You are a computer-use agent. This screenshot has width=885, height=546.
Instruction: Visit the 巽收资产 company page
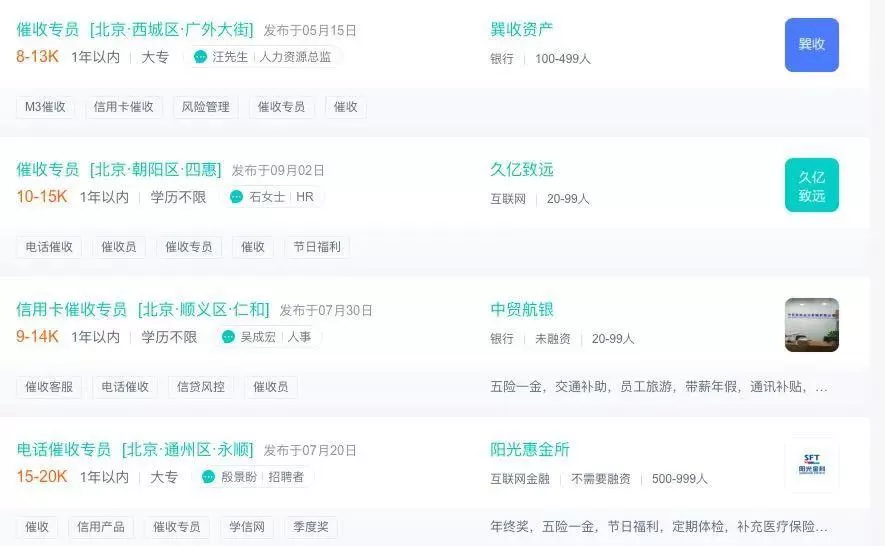pyautogui.click(x=522, y=29)
